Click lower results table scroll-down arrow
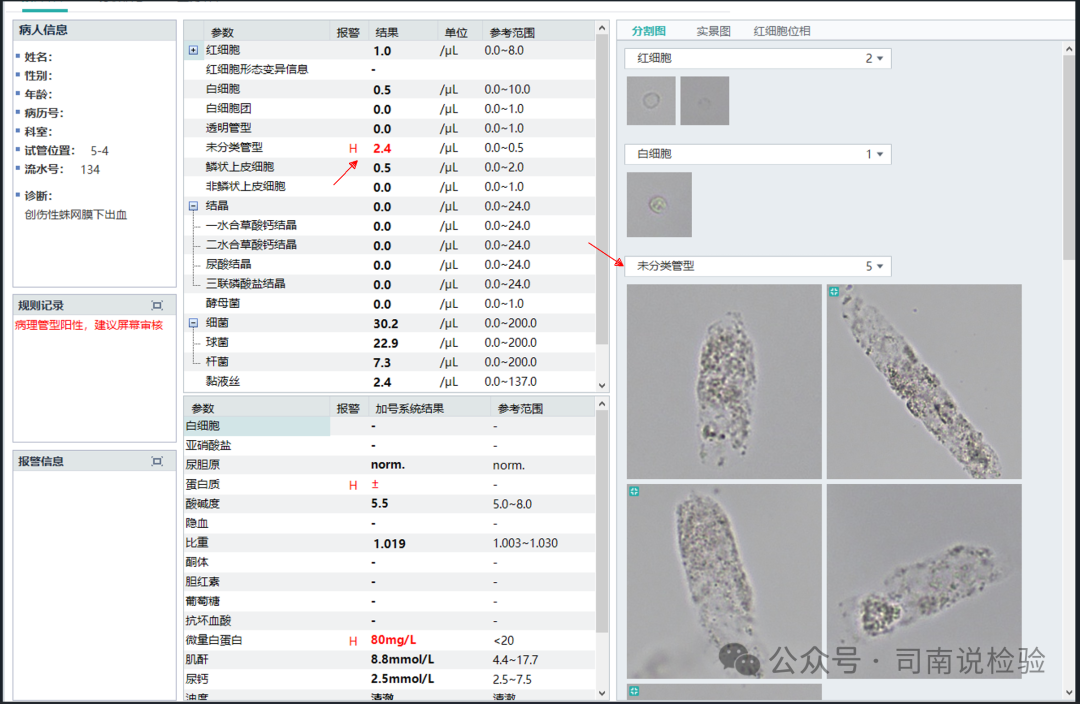The image size is (1080, 704). 602,693
